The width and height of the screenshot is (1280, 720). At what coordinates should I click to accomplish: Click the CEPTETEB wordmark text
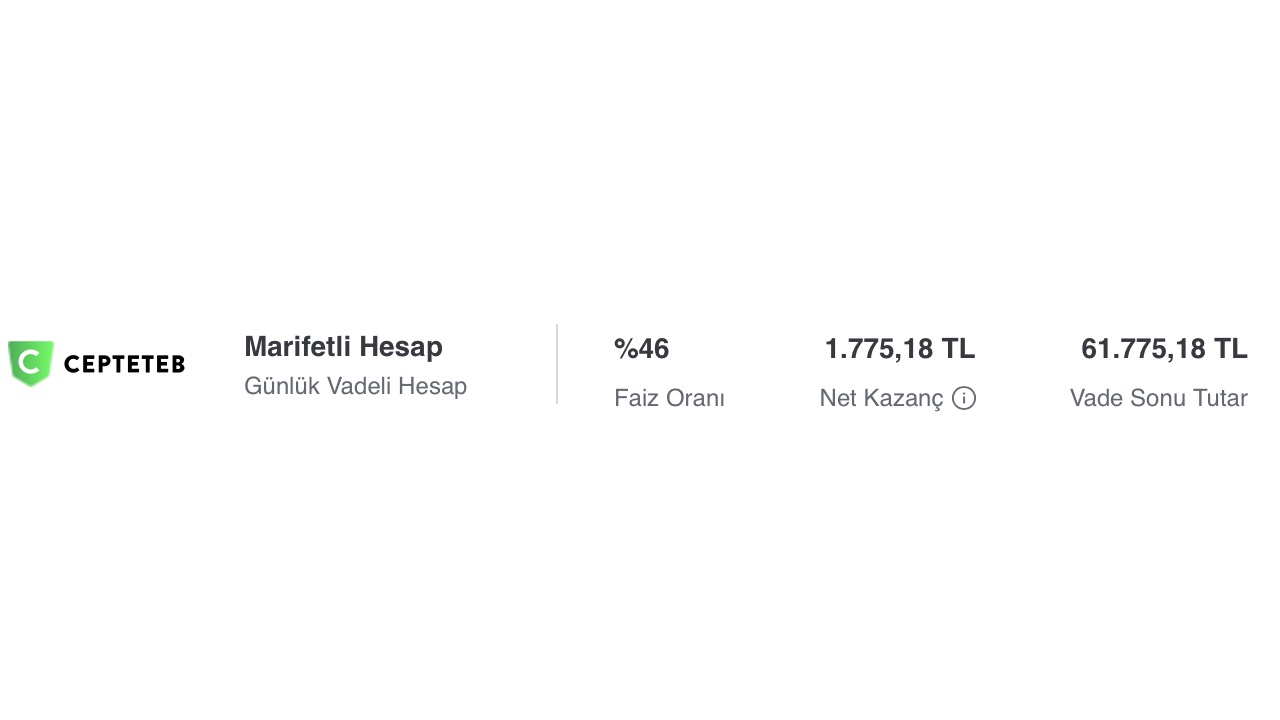(x=124, y=364)
